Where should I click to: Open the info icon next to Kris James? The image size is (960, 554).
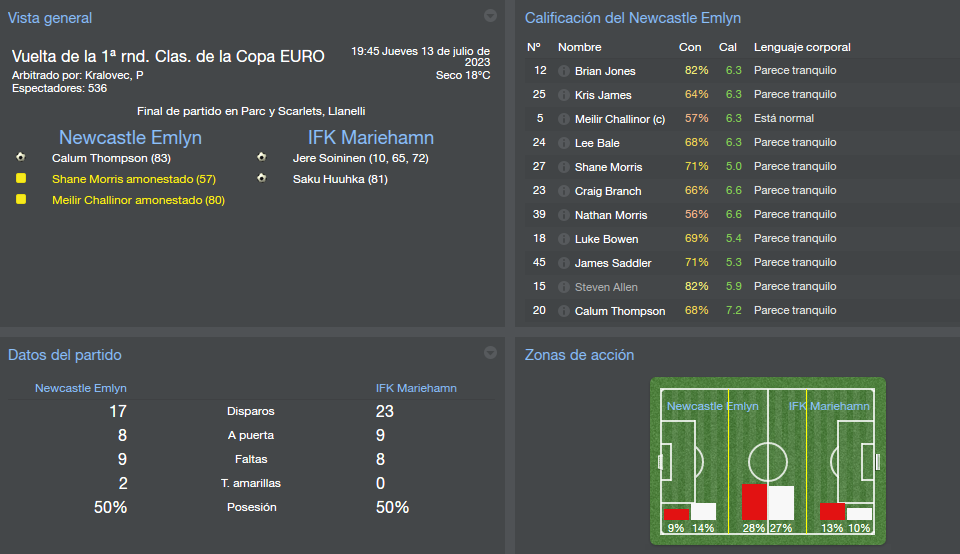pyautogui.click(x=564, y=95)
